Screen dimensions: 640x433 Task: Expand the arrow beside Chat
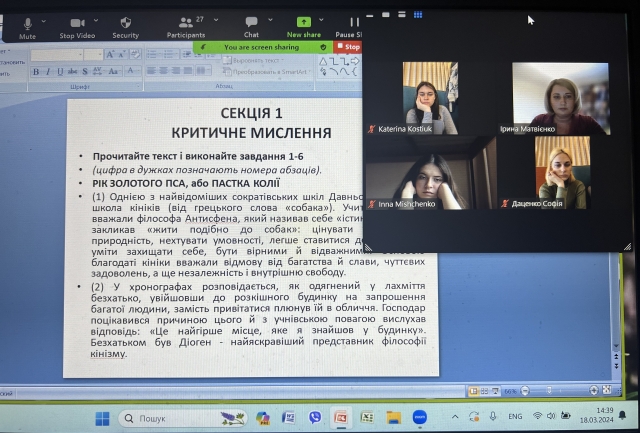tap(270, 20)
